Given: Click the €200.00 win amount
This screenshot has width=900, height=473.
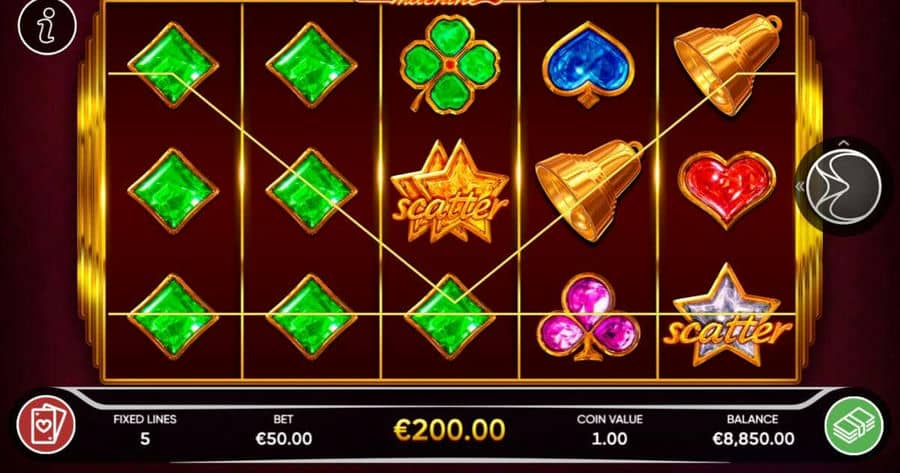Looking at the screenshot, I should (x=449, y=430).
